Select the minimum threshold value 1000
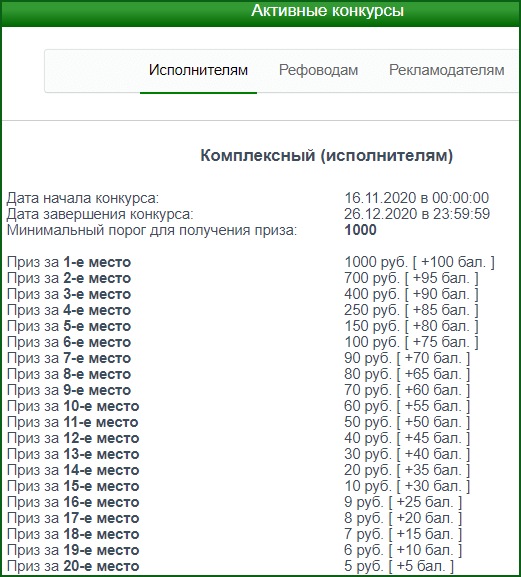 [x=360, y=230]
